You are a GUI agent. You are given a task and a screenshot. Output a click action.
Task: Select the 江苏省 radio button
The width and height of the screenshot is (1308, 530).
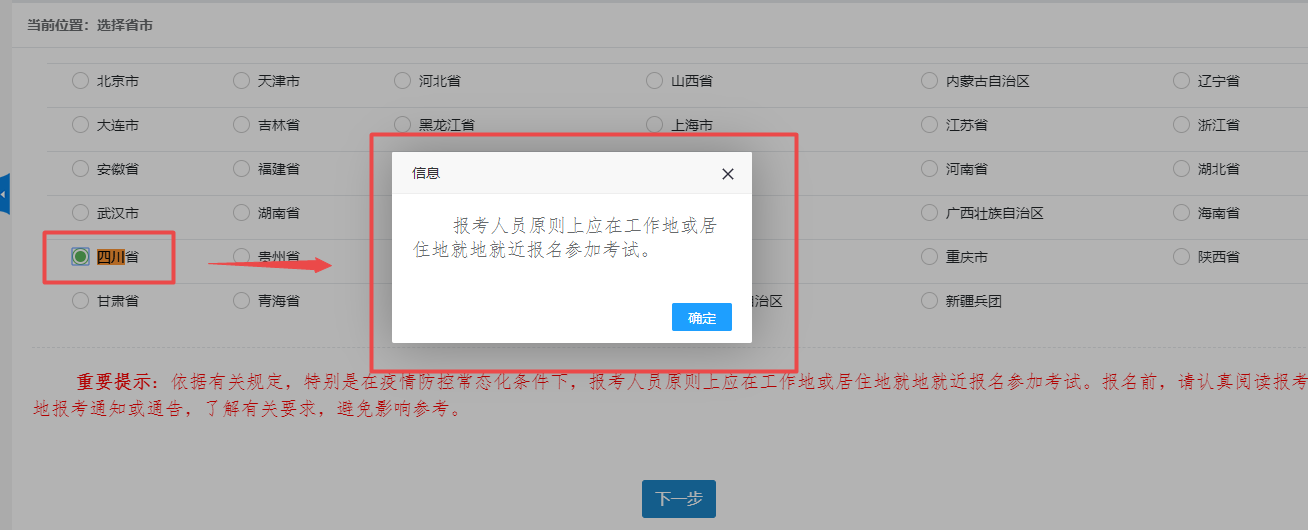(x=930, y=125)
